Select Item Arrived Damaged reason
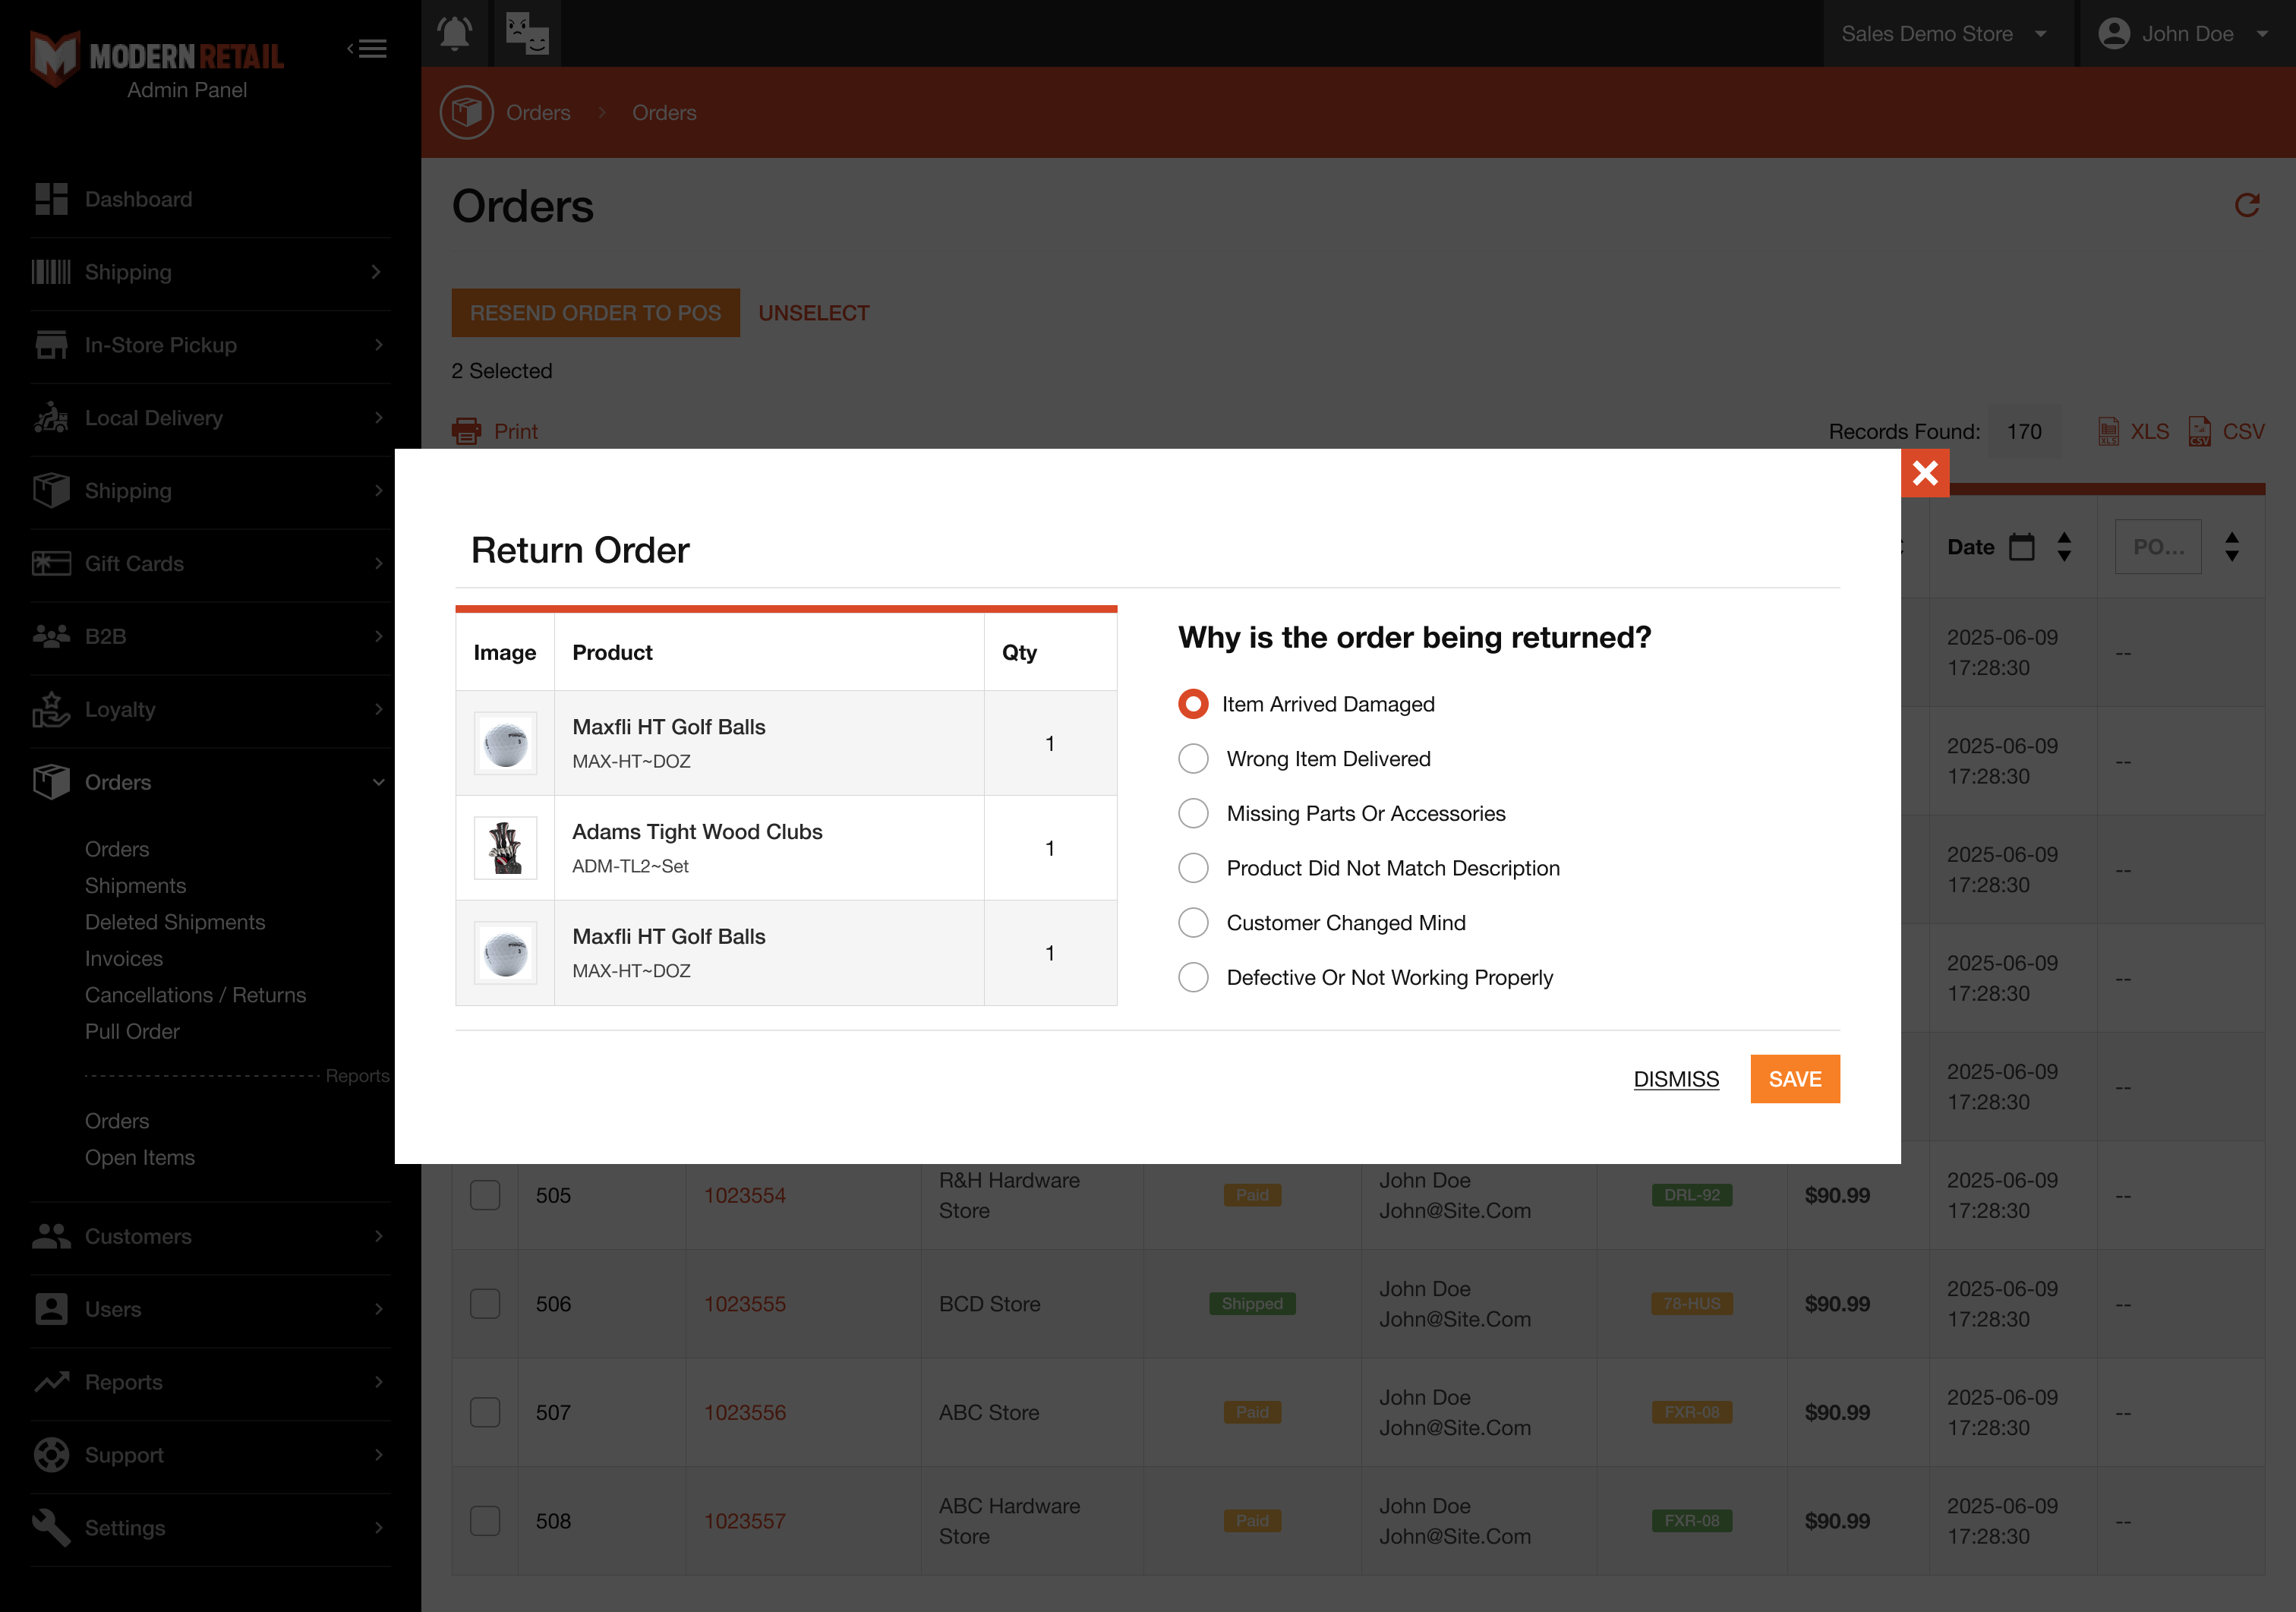 tap(1193, 704)
